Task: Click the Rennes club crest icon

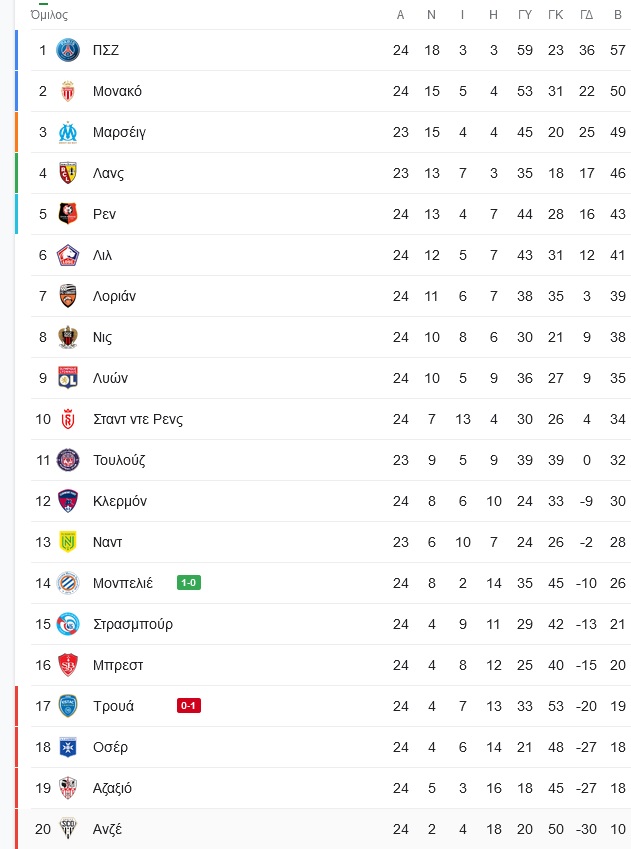Action: pyautogui.click(x=68, y=214)
